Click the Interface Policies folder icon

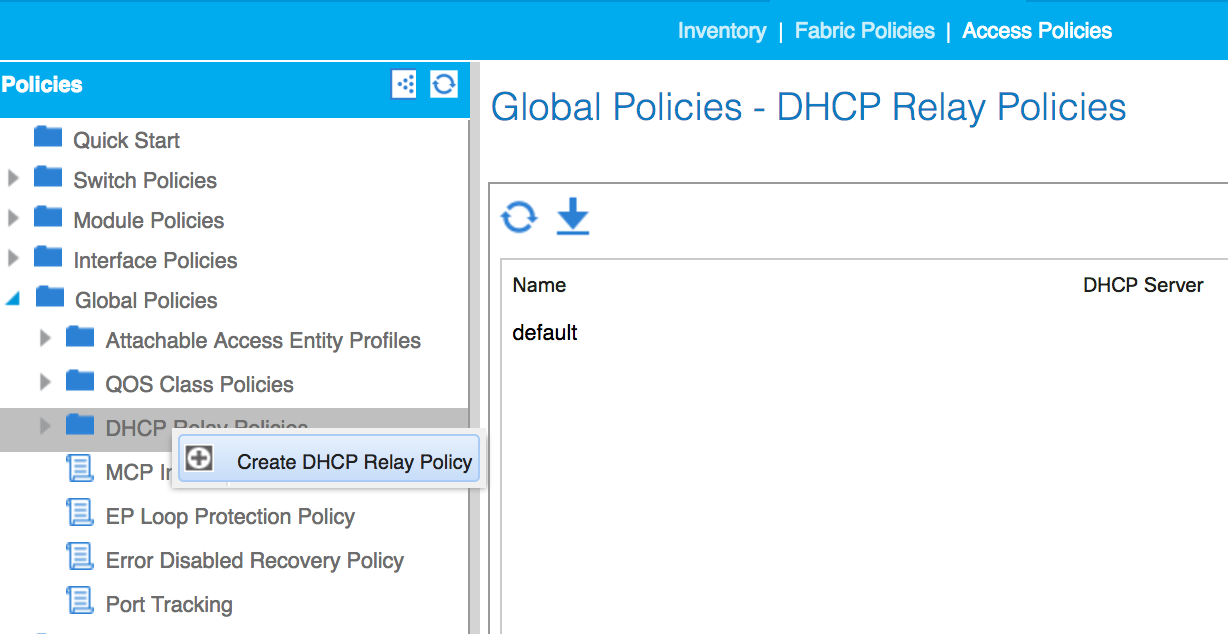(x=48, y=257)
